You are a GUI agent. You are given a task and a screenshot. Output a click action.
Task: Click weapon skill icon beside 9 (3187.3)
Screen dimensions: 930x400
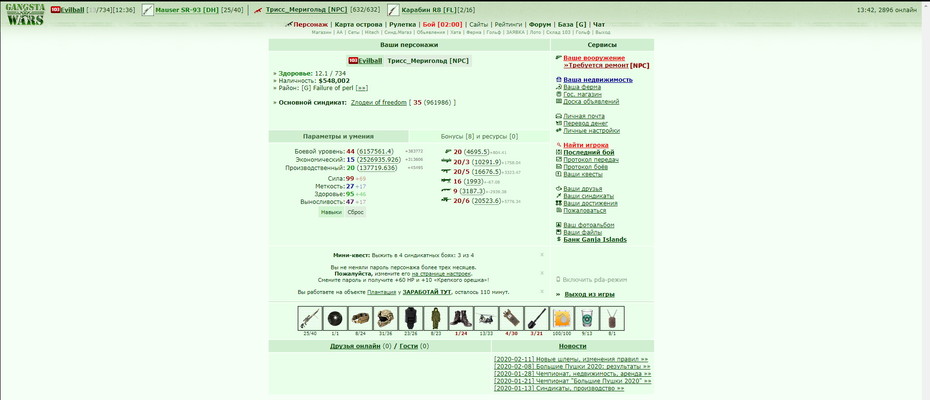[x=447, y=191]
